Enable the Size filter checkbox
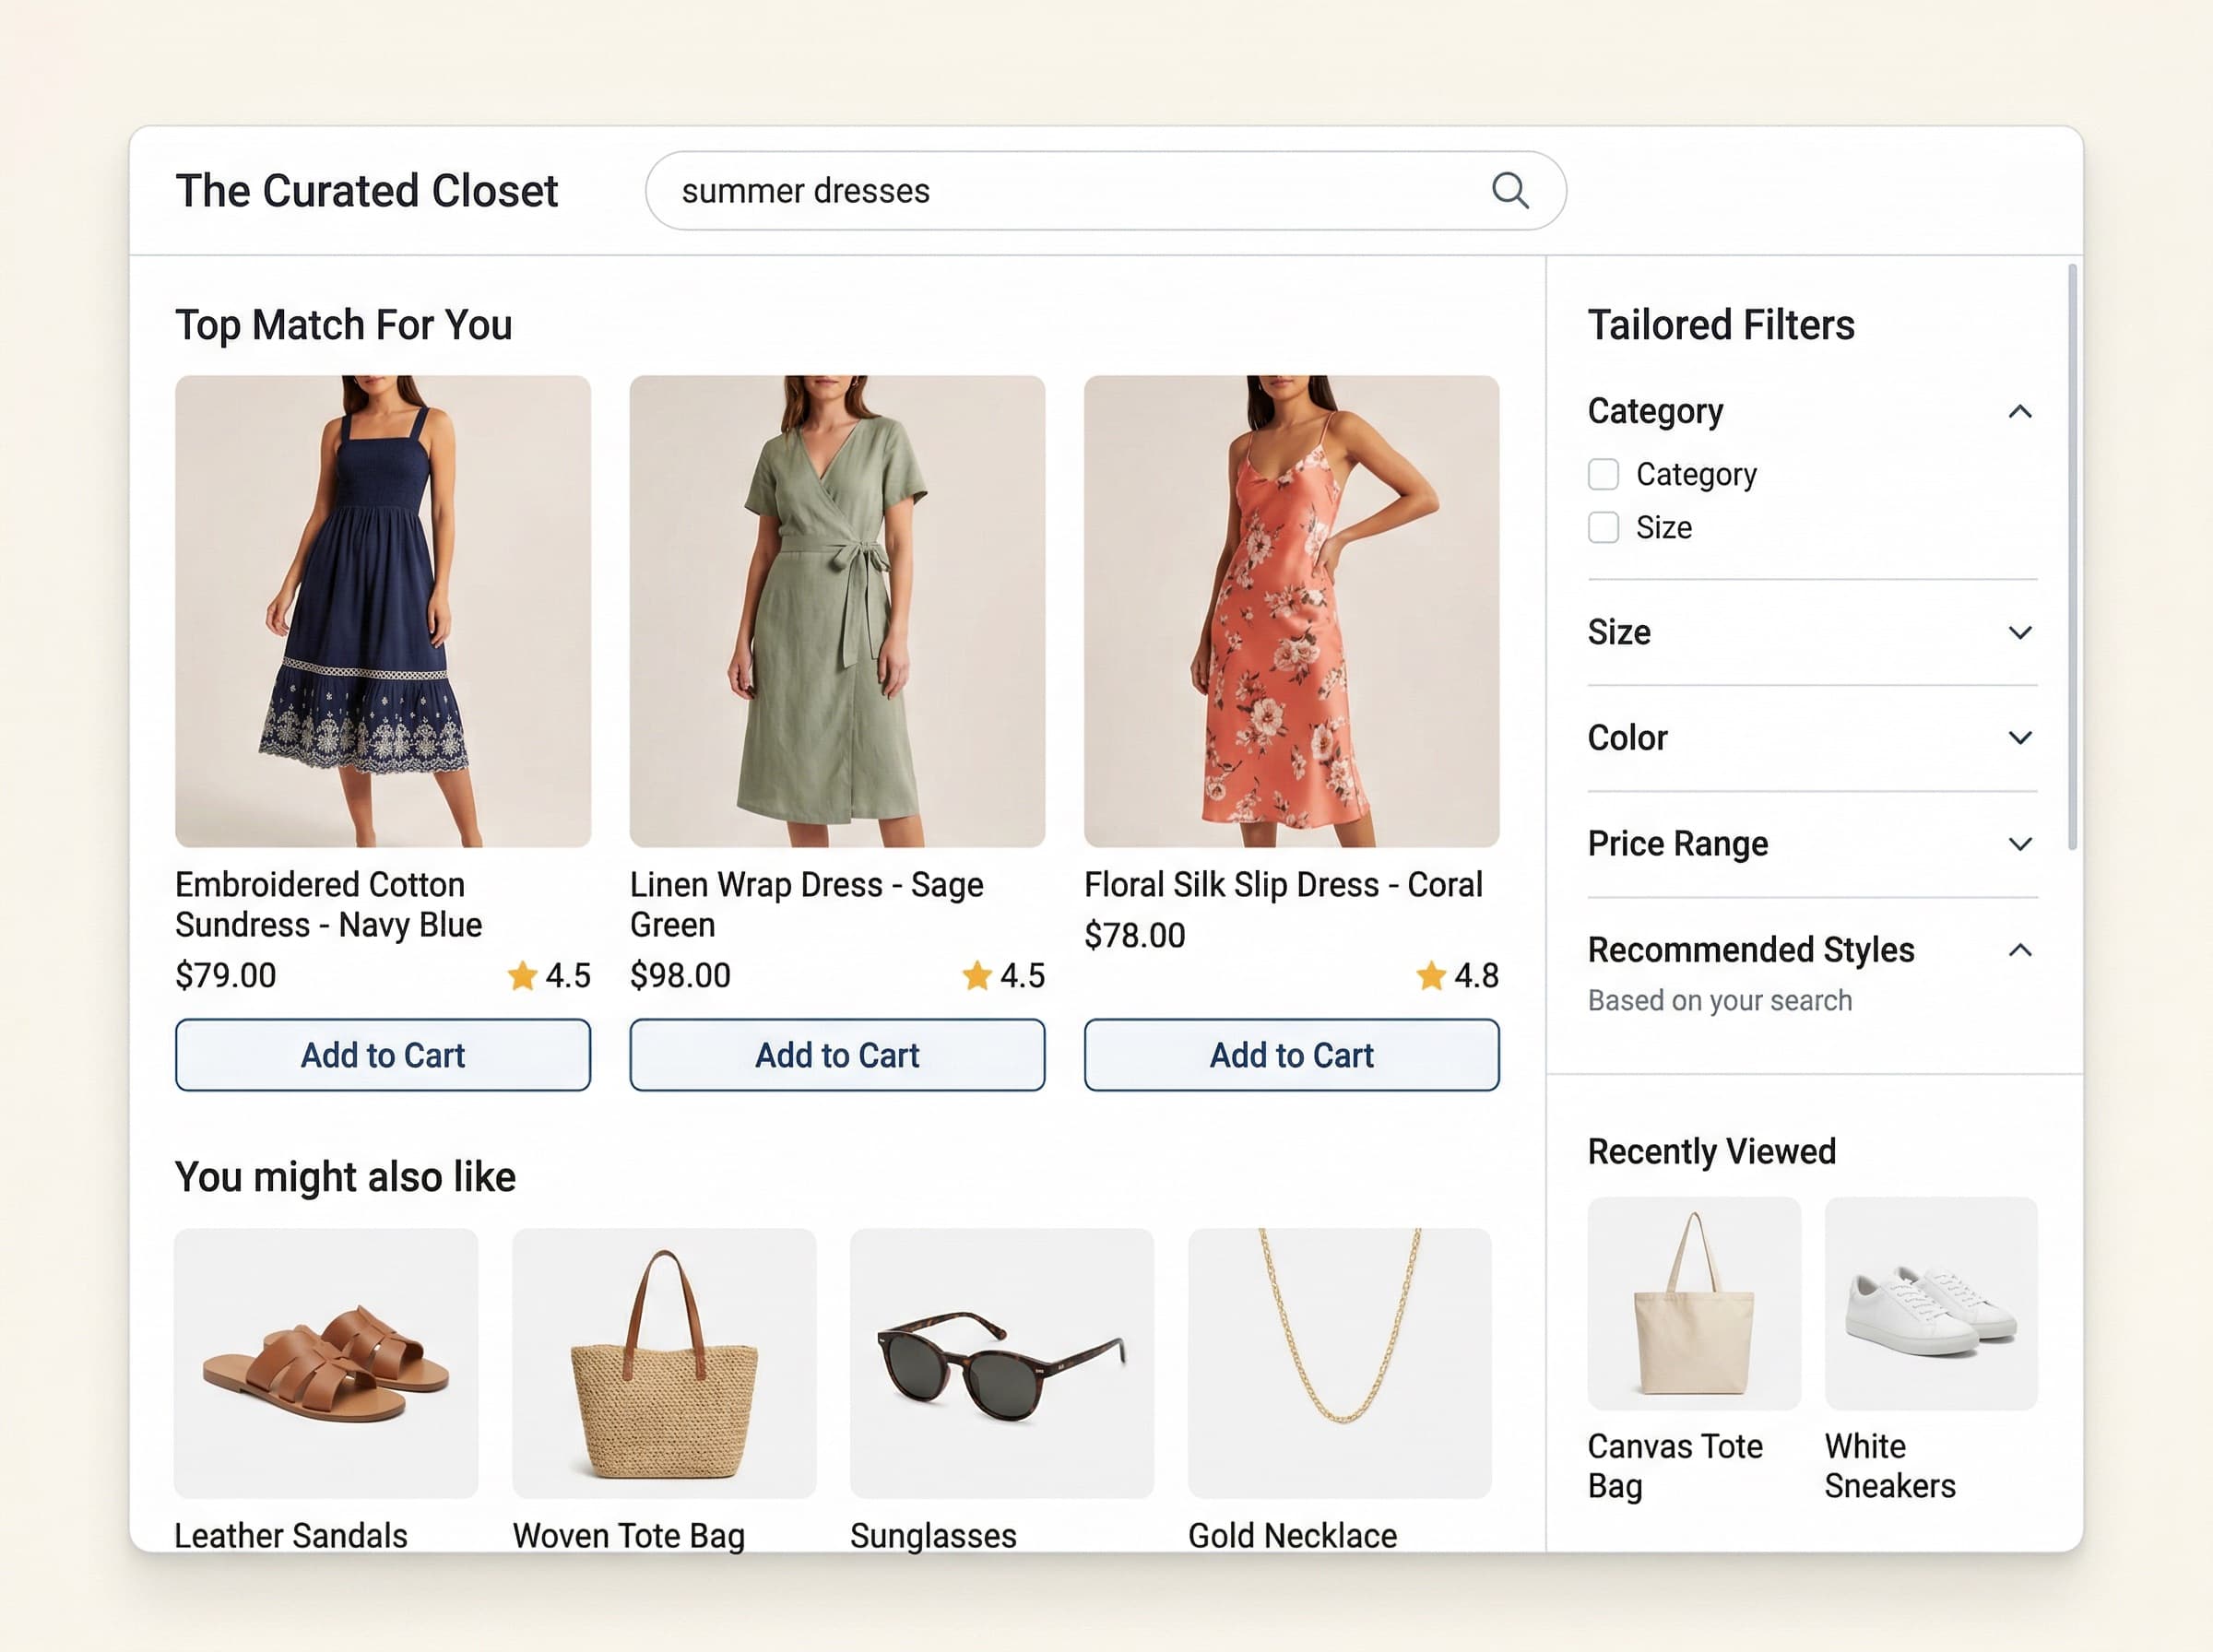The width and height of the screenshot is (2213, 1652). [x=1604, y=527]
